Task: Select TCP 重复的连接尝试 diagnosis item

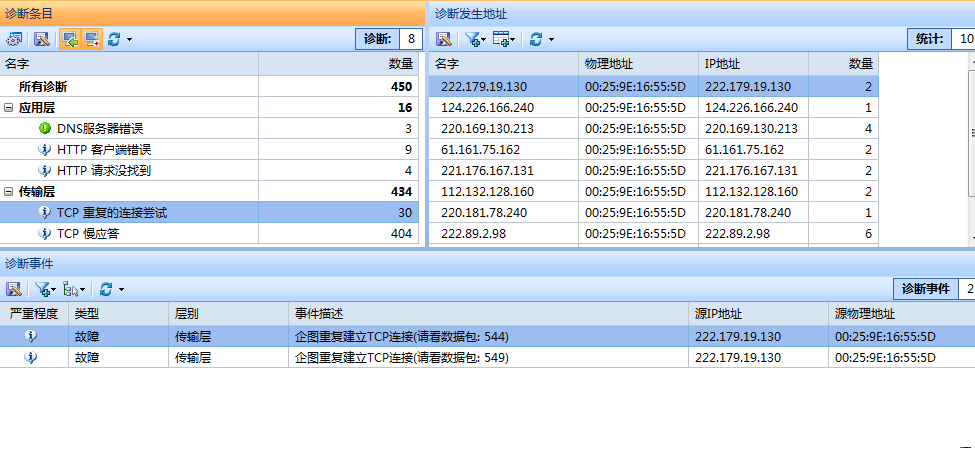Action: pyautogui.click(x=209, y=213)
